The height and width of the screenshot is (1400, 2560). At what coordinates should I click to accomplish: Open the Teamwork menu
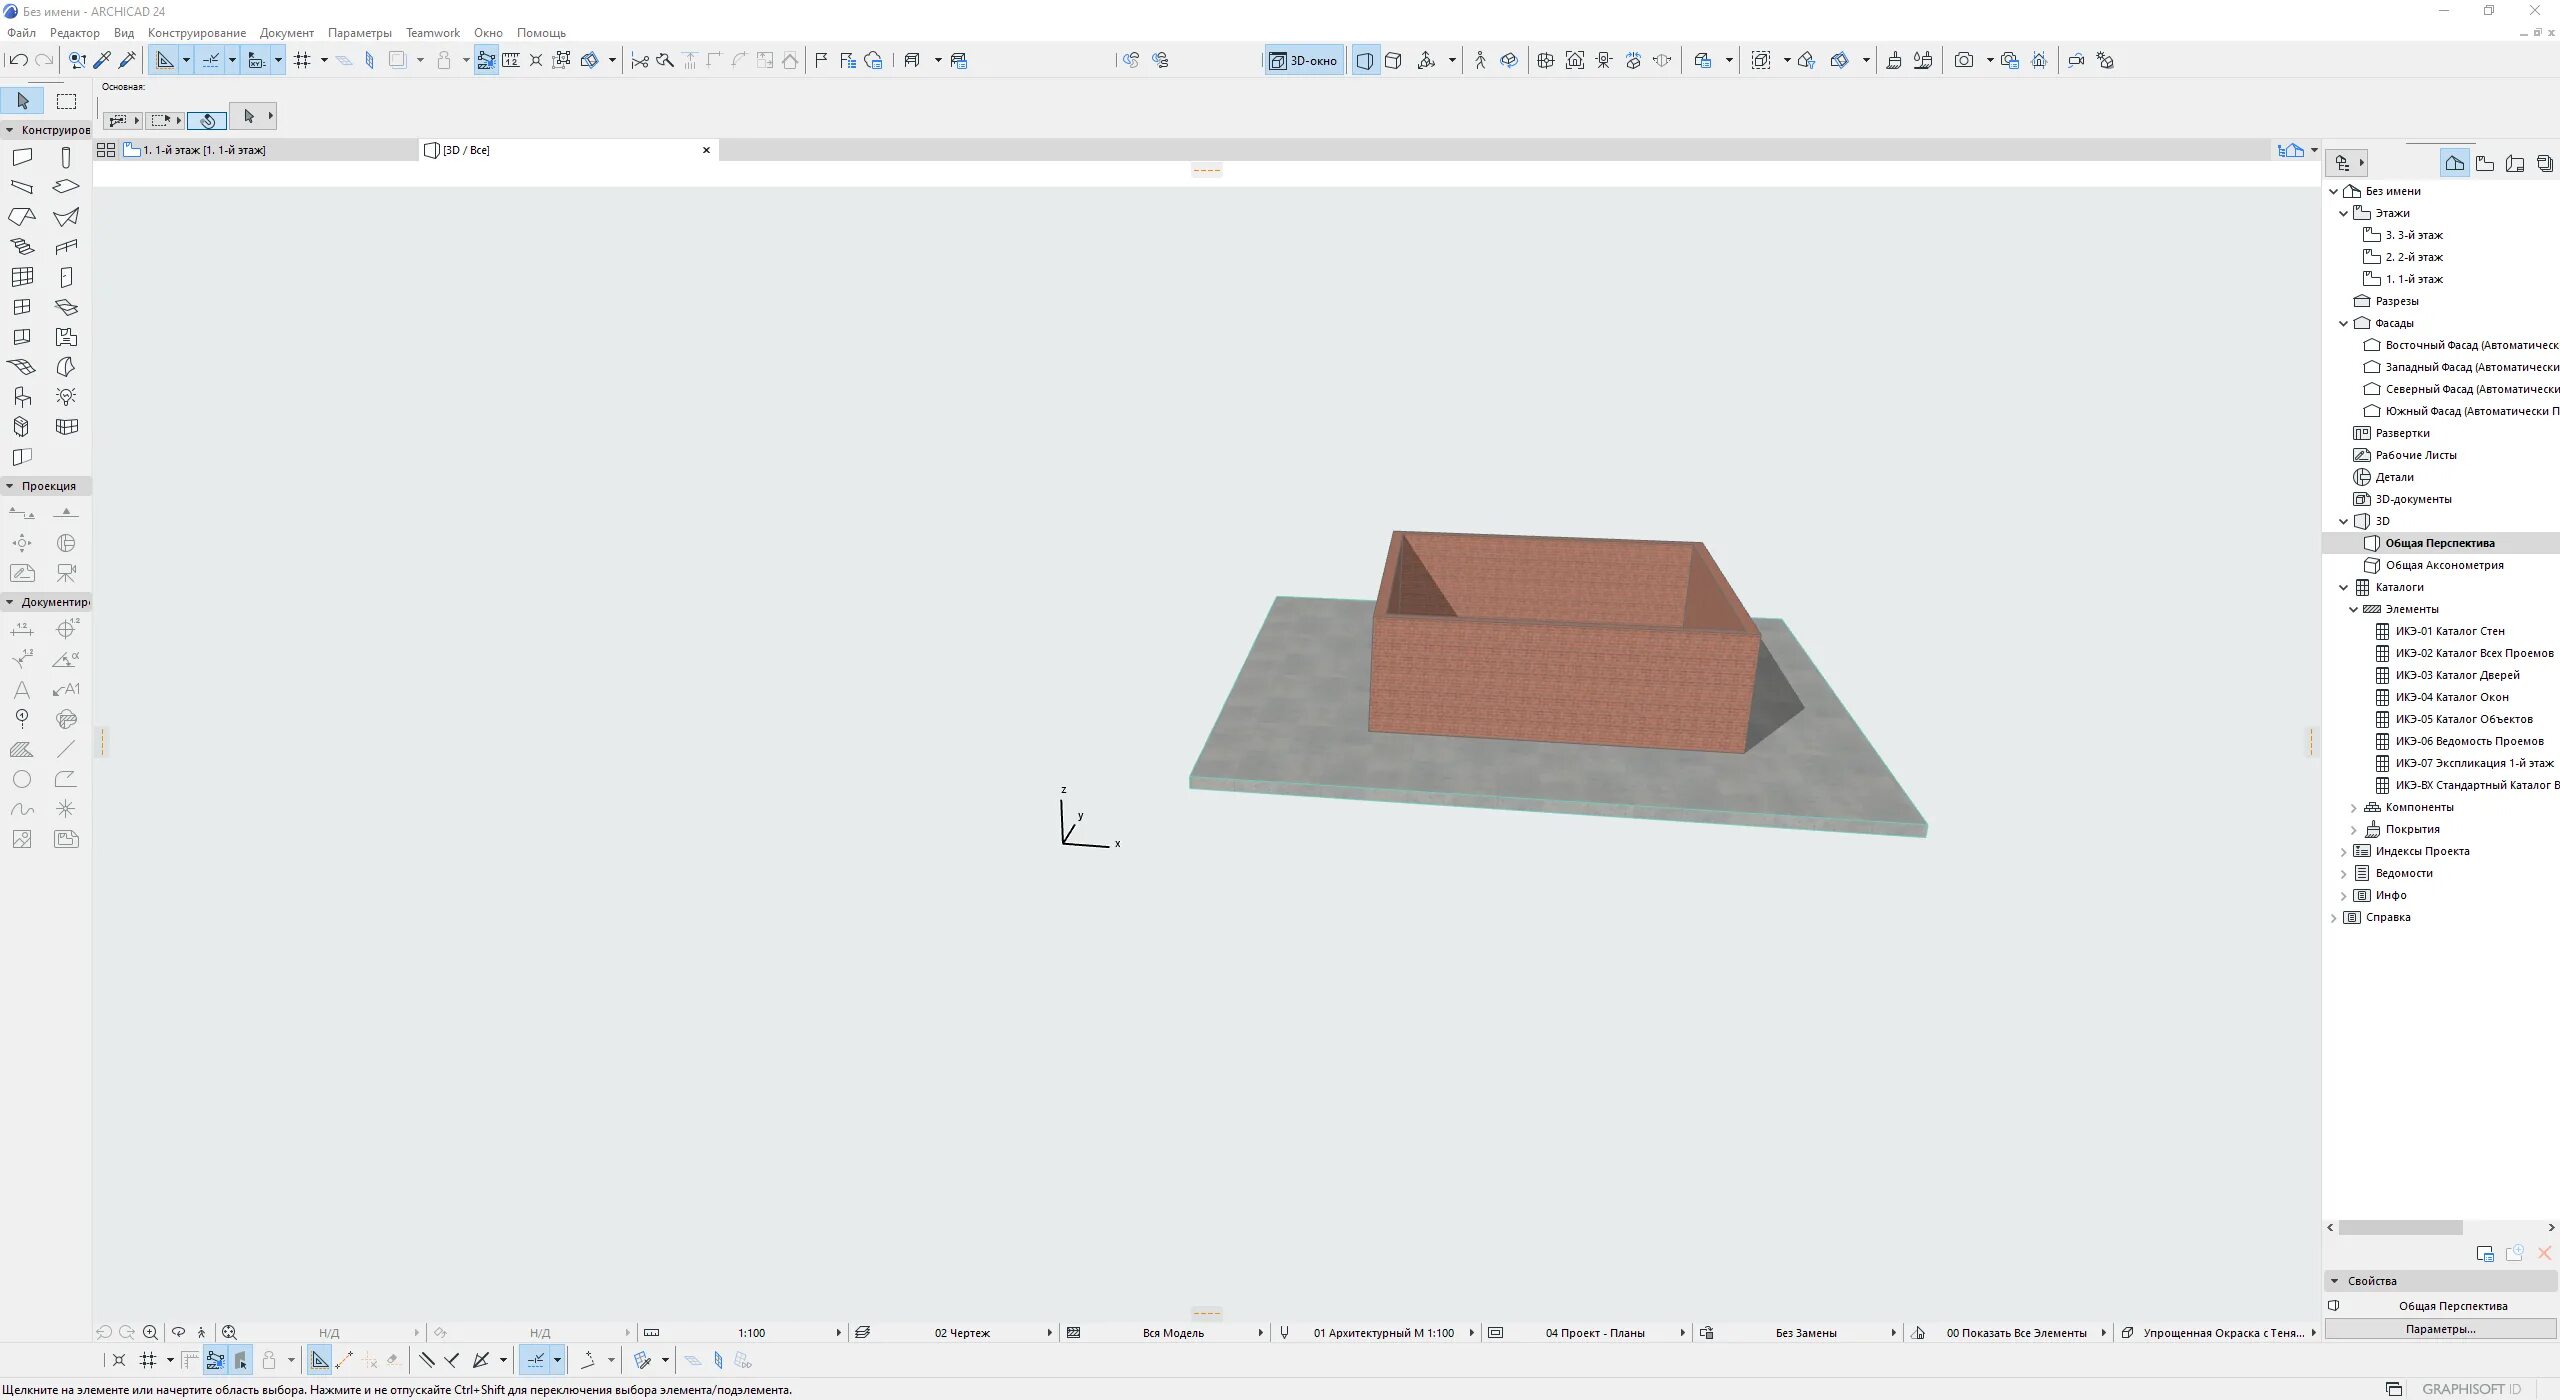coord(433,33)
